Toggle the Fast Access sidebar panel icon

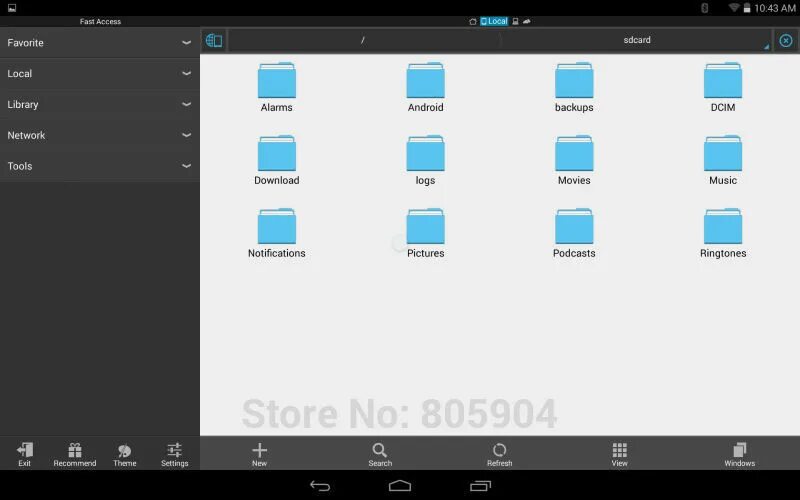coord(214,40)
